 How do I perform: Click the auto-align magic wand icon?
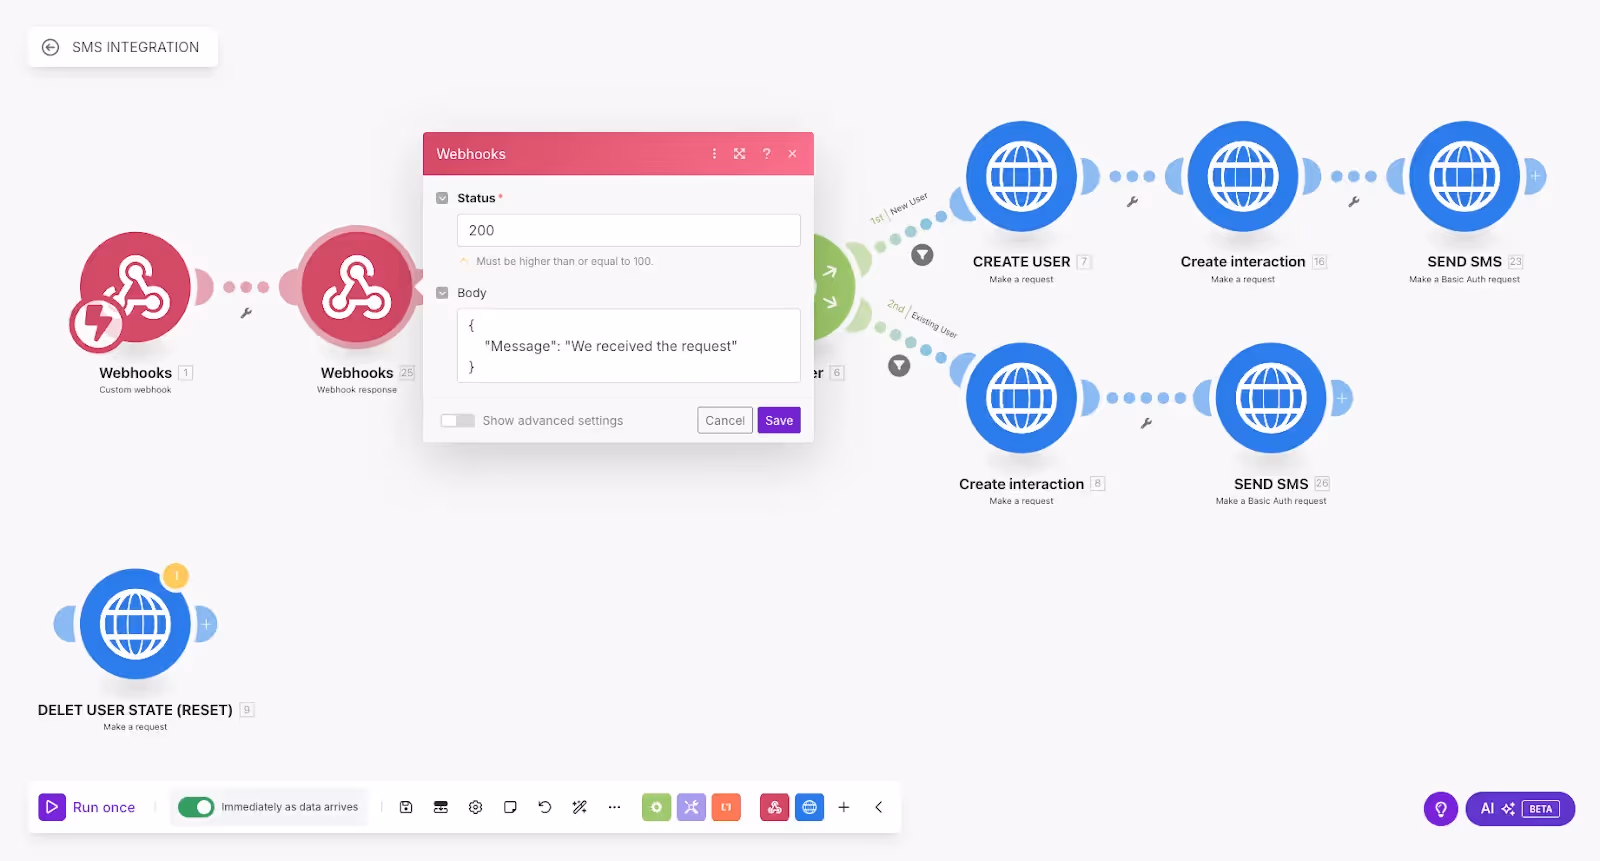(579, 807)
